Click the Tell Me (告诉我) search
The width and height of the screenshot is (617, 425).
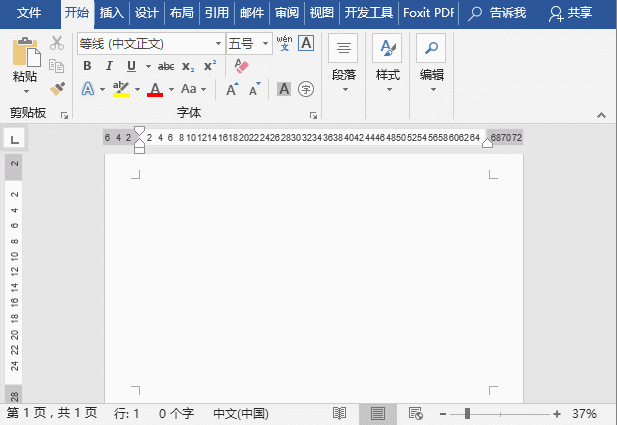pyautogui.click(x=497, y=13)
